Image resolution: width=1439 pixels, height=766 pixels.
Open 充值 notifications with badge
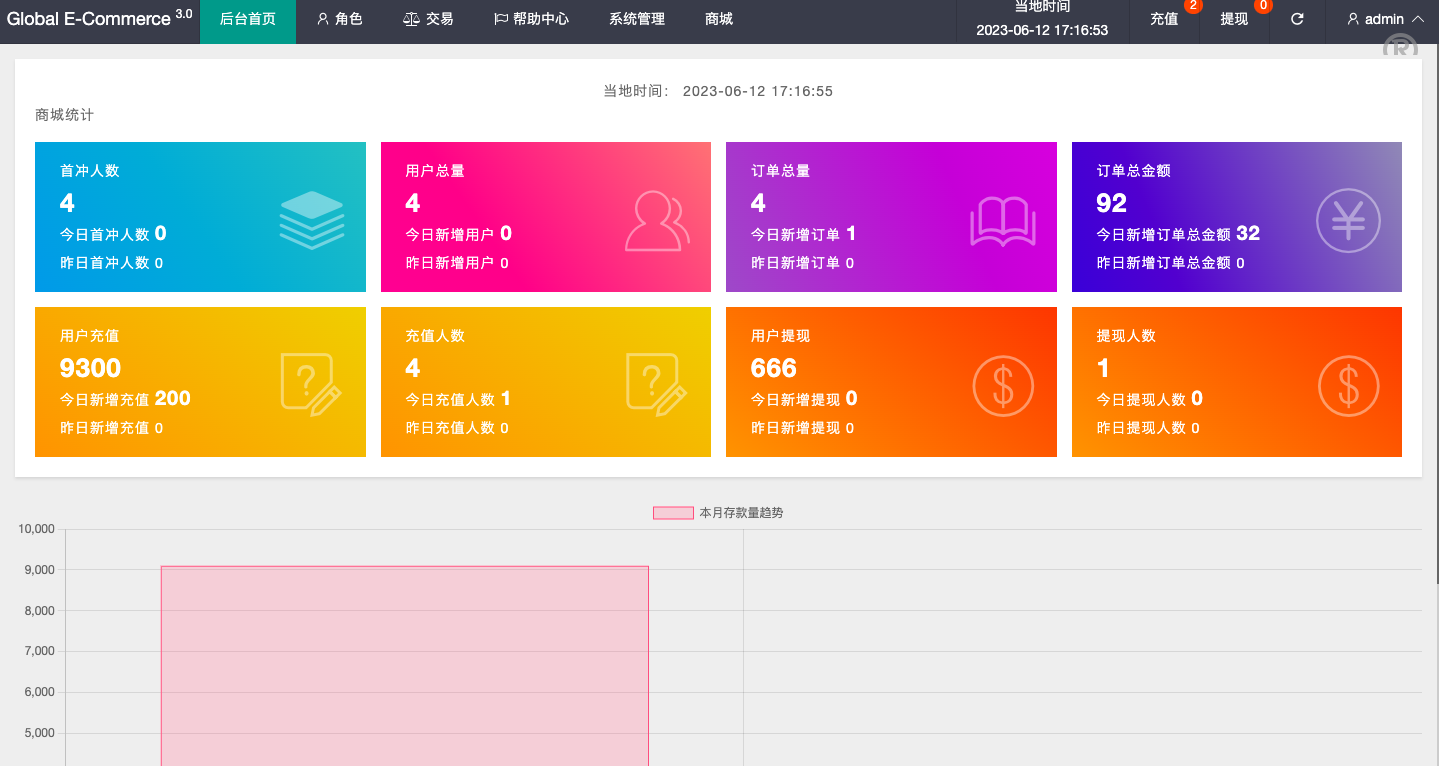point(1164,19)
